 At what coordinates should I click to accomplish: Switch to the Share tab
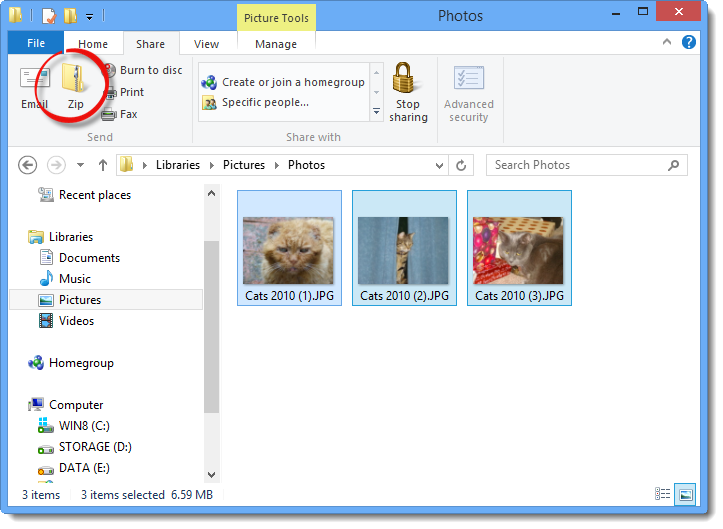click(150, 44)
